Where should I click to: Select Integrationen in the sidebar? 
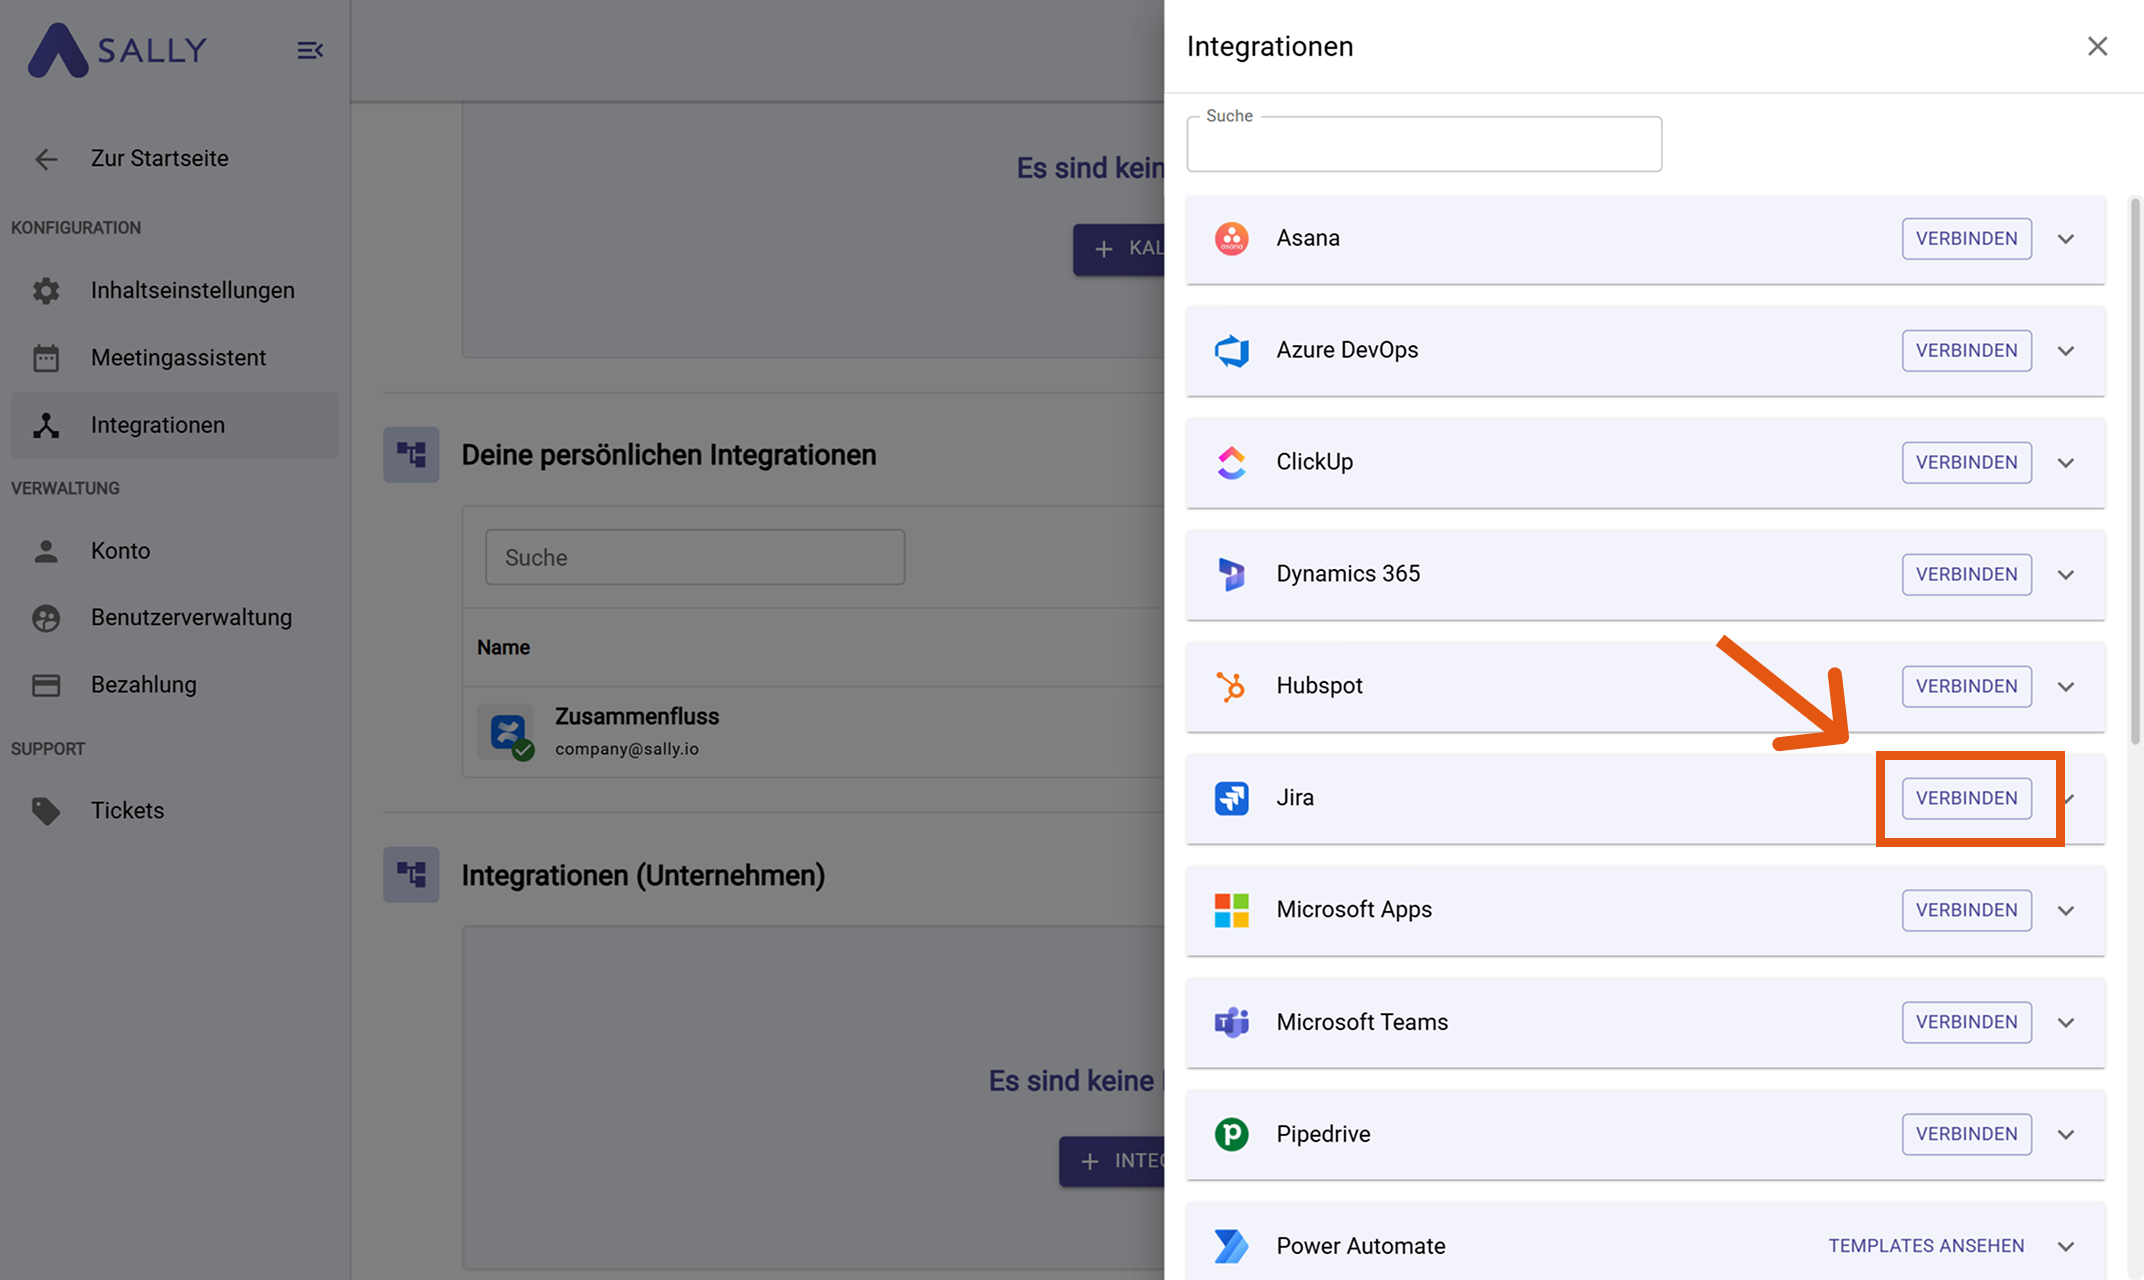[175, 425]
